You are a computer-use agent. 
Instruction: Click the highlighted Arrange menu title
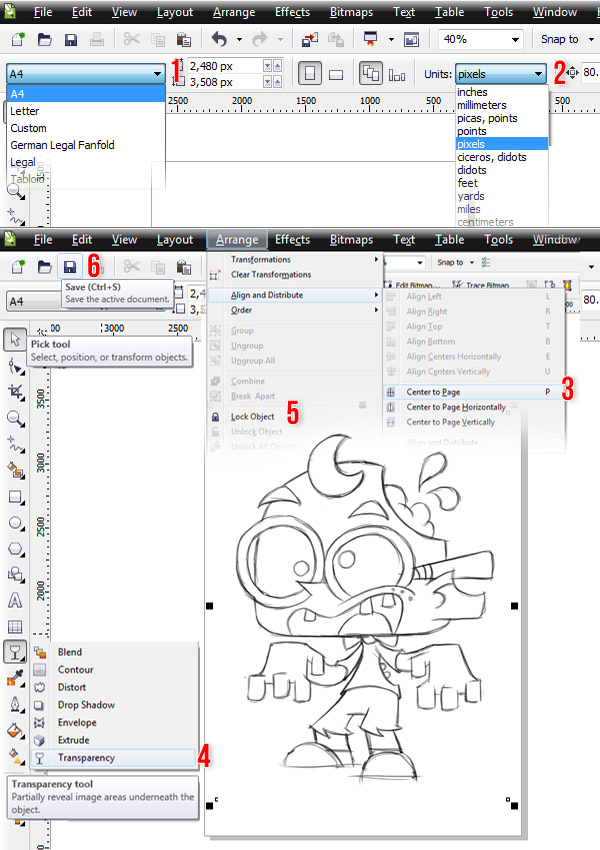tap(237, 240)
